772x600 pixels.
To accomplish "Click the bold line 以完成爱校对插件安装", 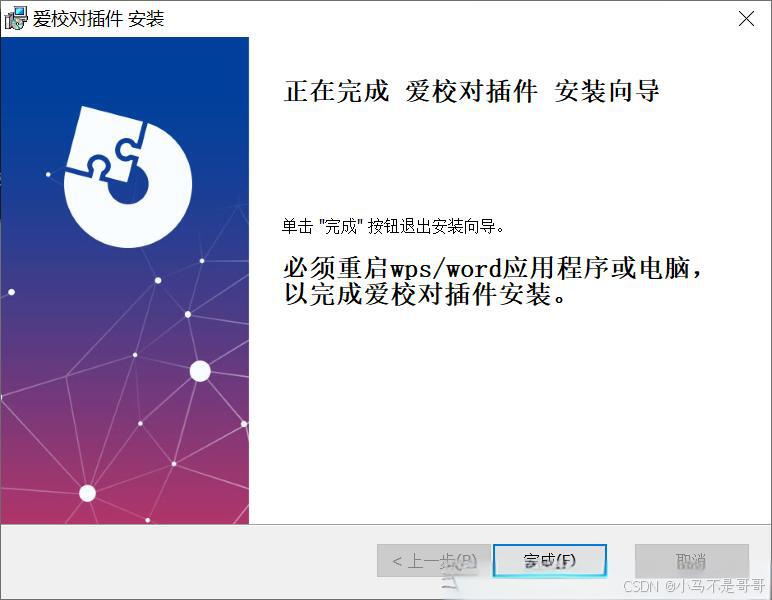I will click(x=424, y=294).
